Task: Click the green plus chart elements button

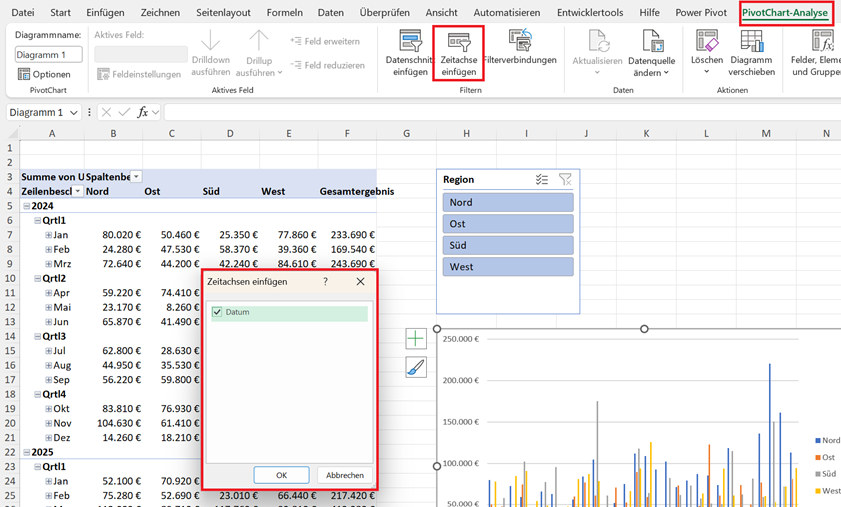Action: click(x=416, y=339)
